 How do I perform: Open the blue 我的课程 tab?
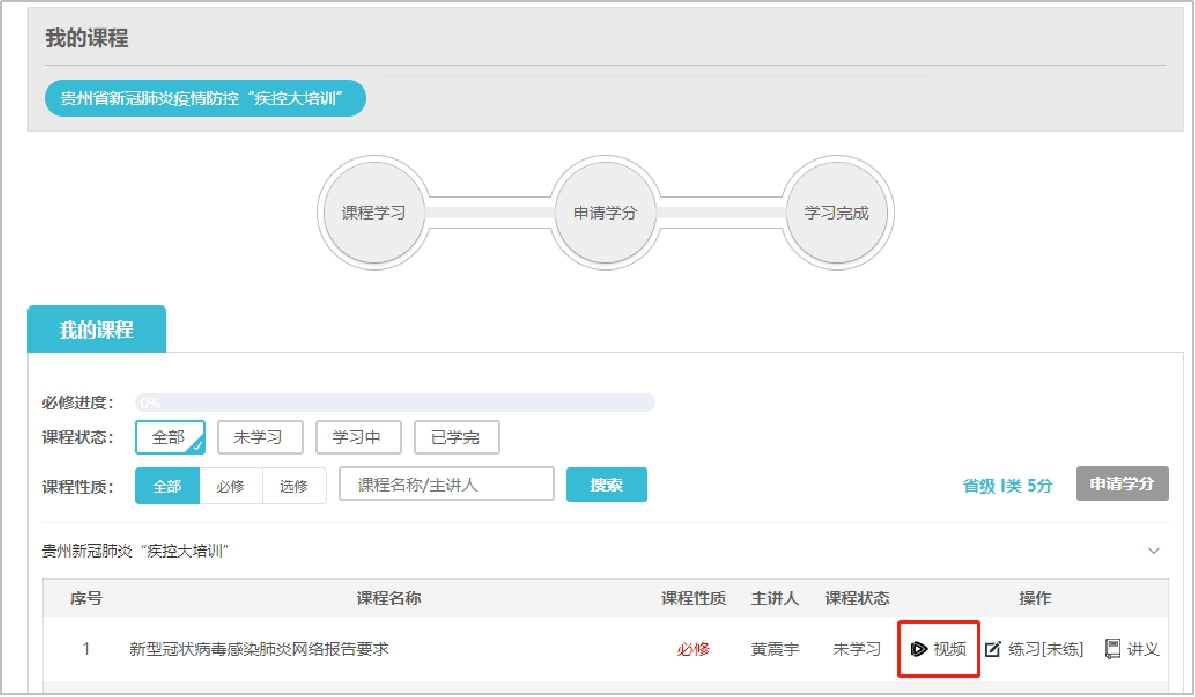point(96,330)
